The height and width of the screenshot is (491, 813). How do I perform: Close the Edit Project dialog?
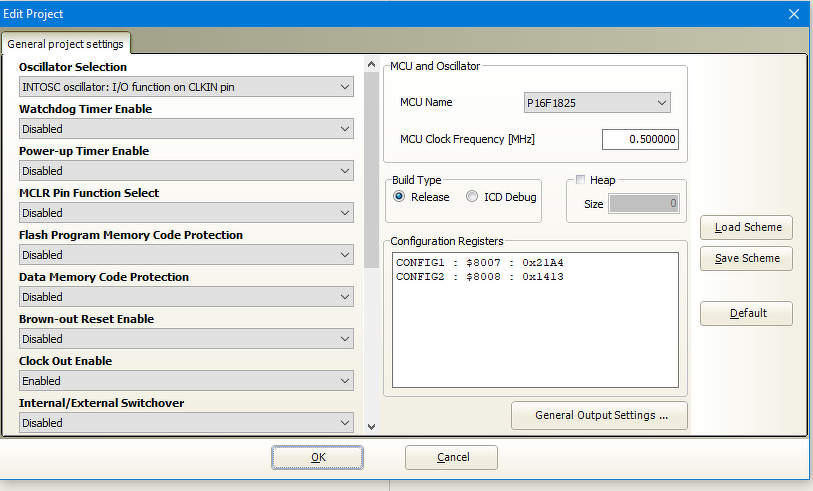794,14
